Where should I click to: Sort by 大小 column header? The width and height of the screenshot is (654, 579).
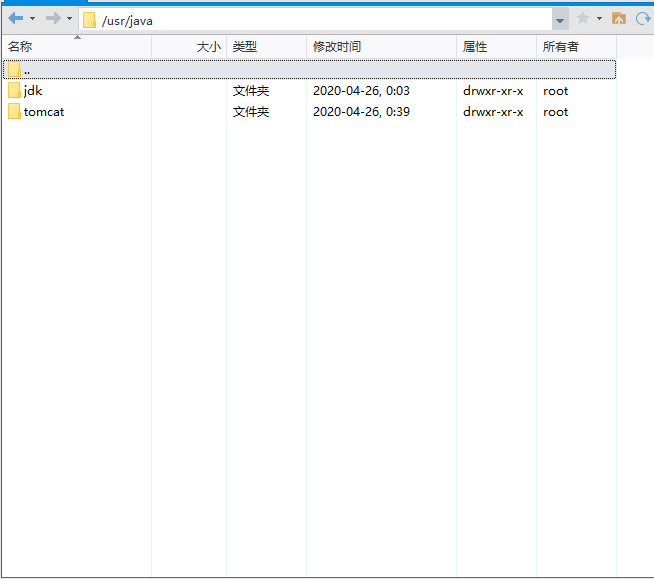click(x=189, y=47)
